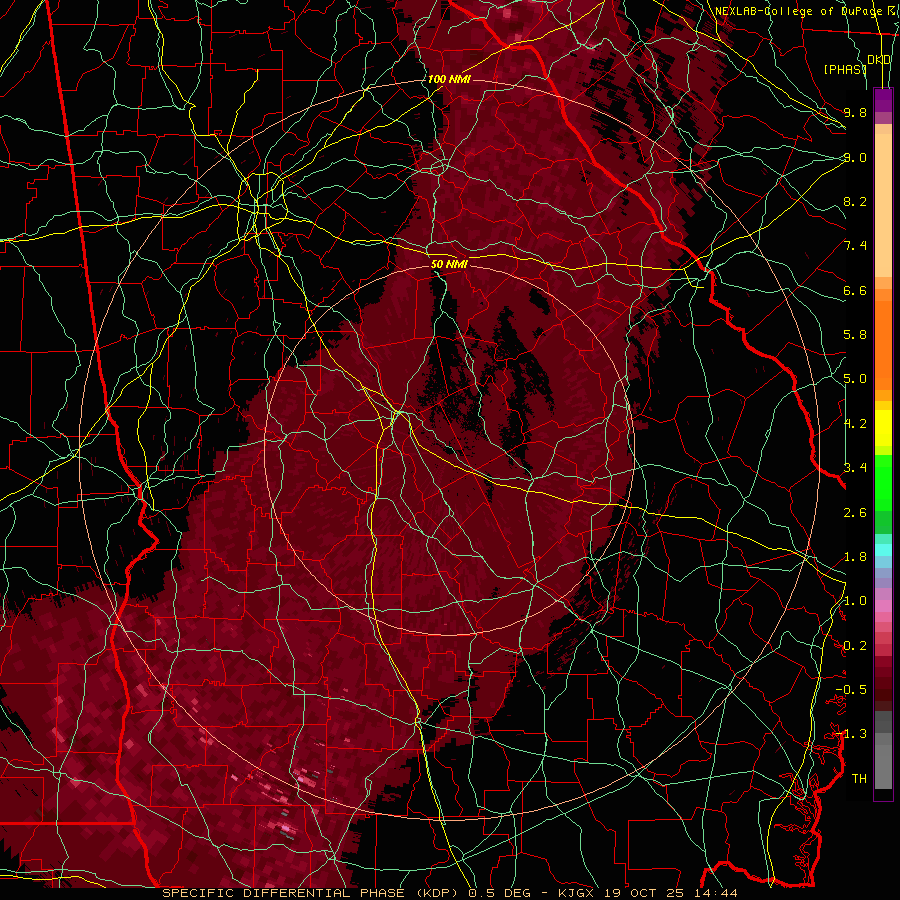The image size is (900, 900).
Task: Pick the orange band of the color bar
Action: 883,346
